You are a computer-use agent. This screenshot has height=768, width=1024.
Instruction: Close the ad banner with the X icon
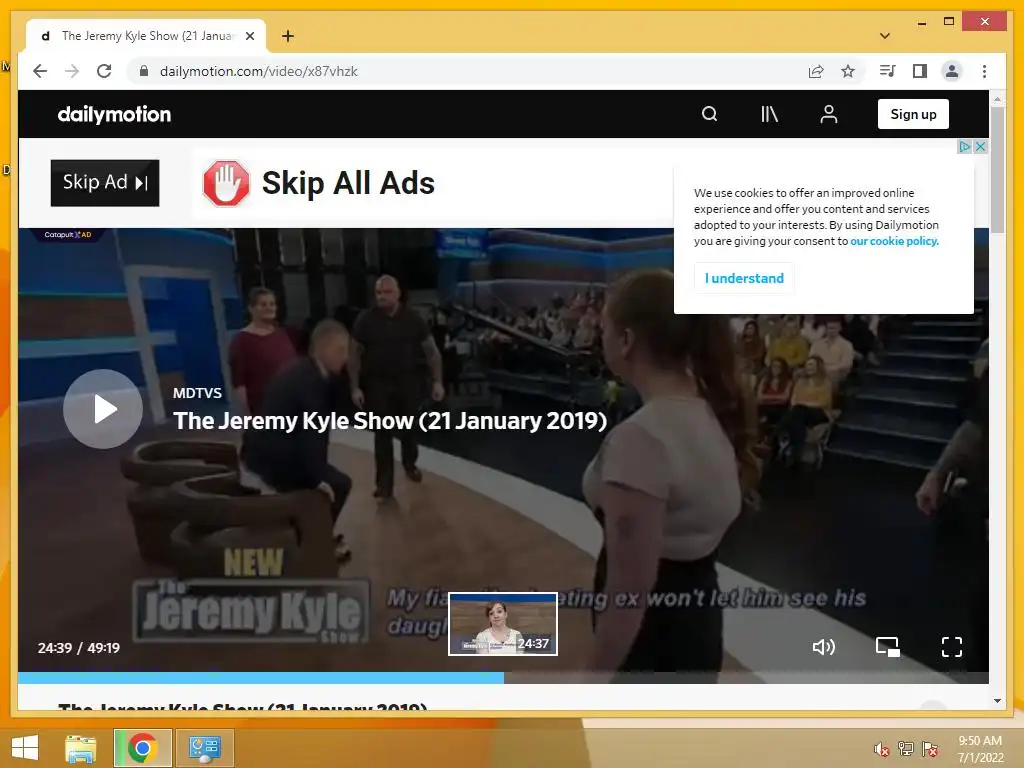click(980, 146)
